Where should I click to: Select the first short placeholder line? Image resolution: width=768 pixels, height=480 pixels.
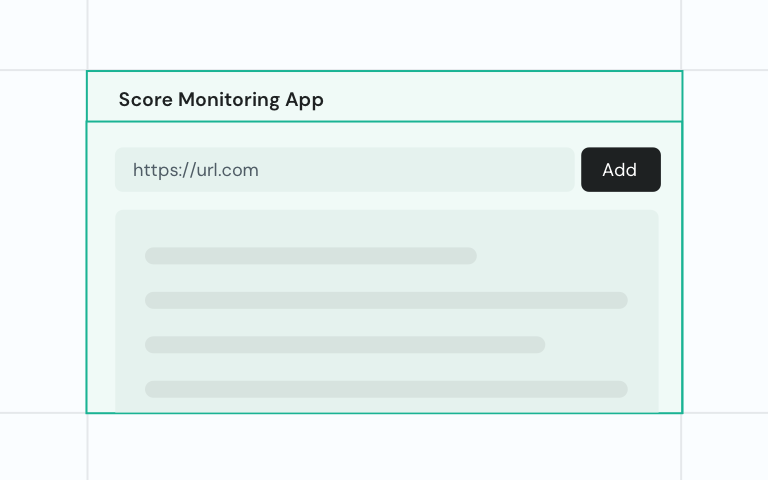[x=310, y=256]
